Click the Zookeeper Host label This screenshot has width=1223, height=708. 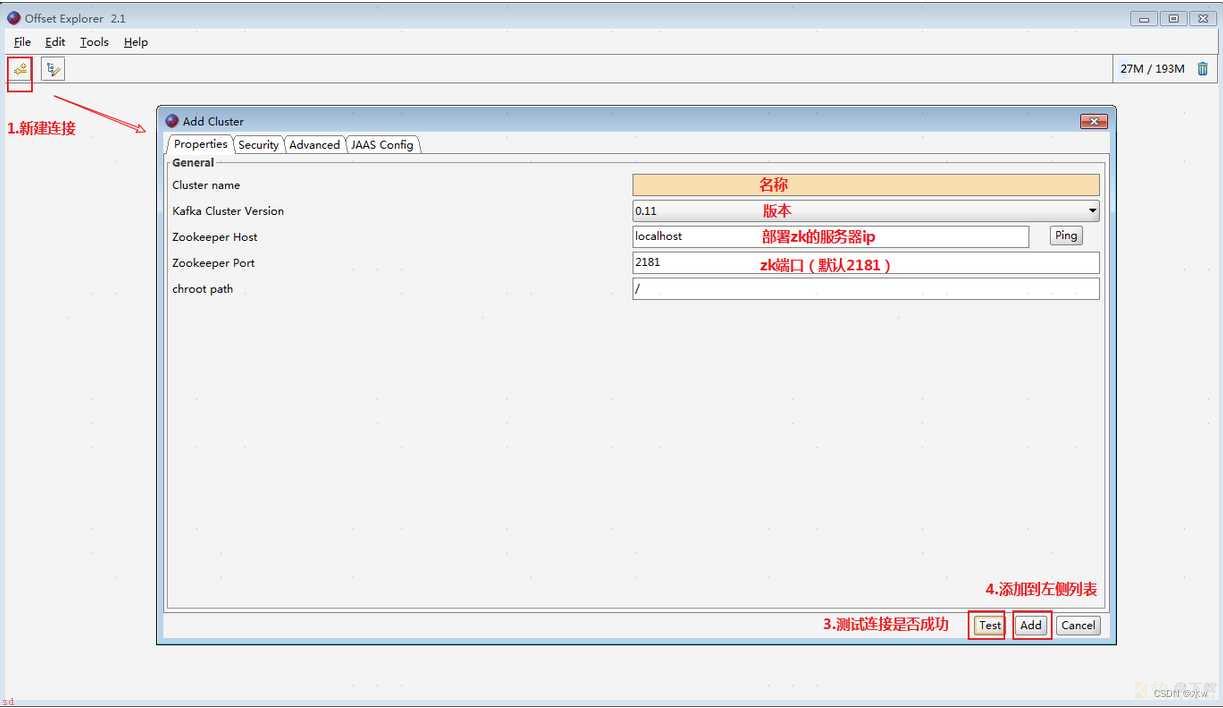point(215,237)
